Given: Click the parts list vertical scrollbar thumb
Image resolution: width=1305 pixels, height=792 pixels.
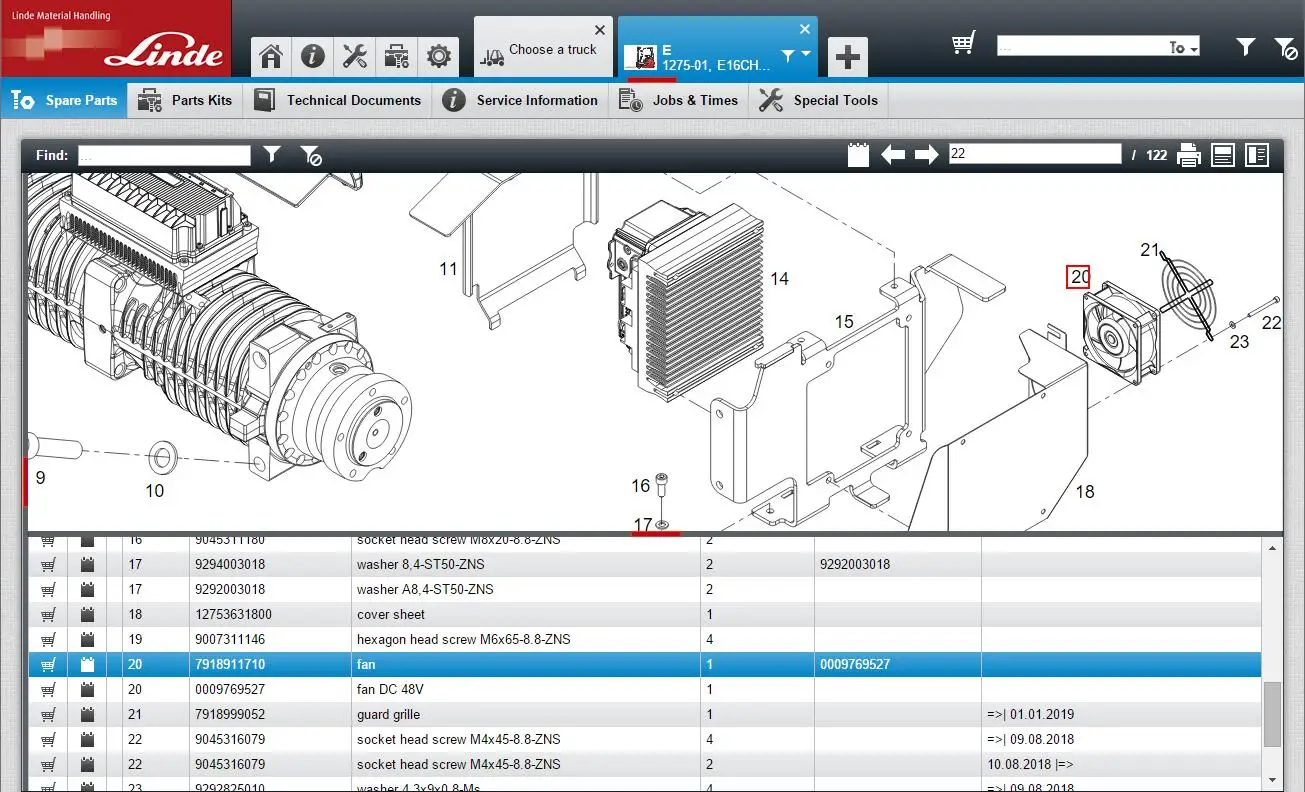Looking at the screenshot, I should coord(1271,714).
